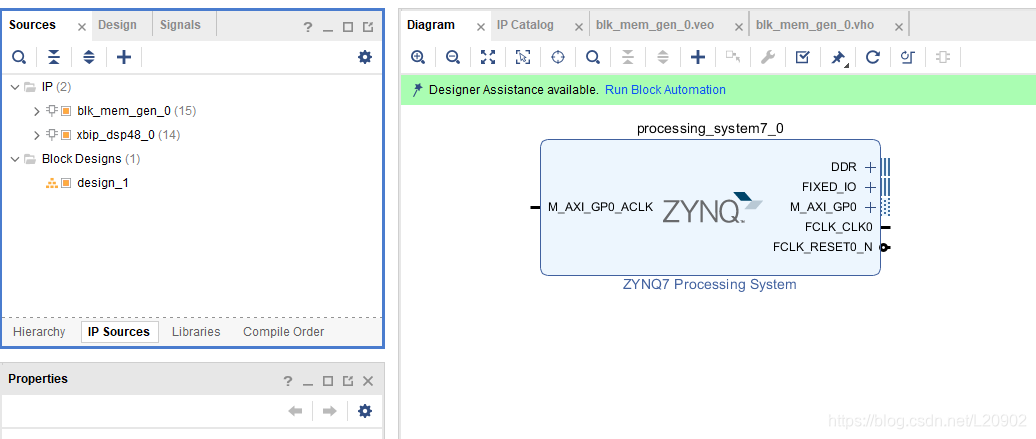
Task: Close the blk_mem_gen_0.vho tab
Action: tap(899, 27)
